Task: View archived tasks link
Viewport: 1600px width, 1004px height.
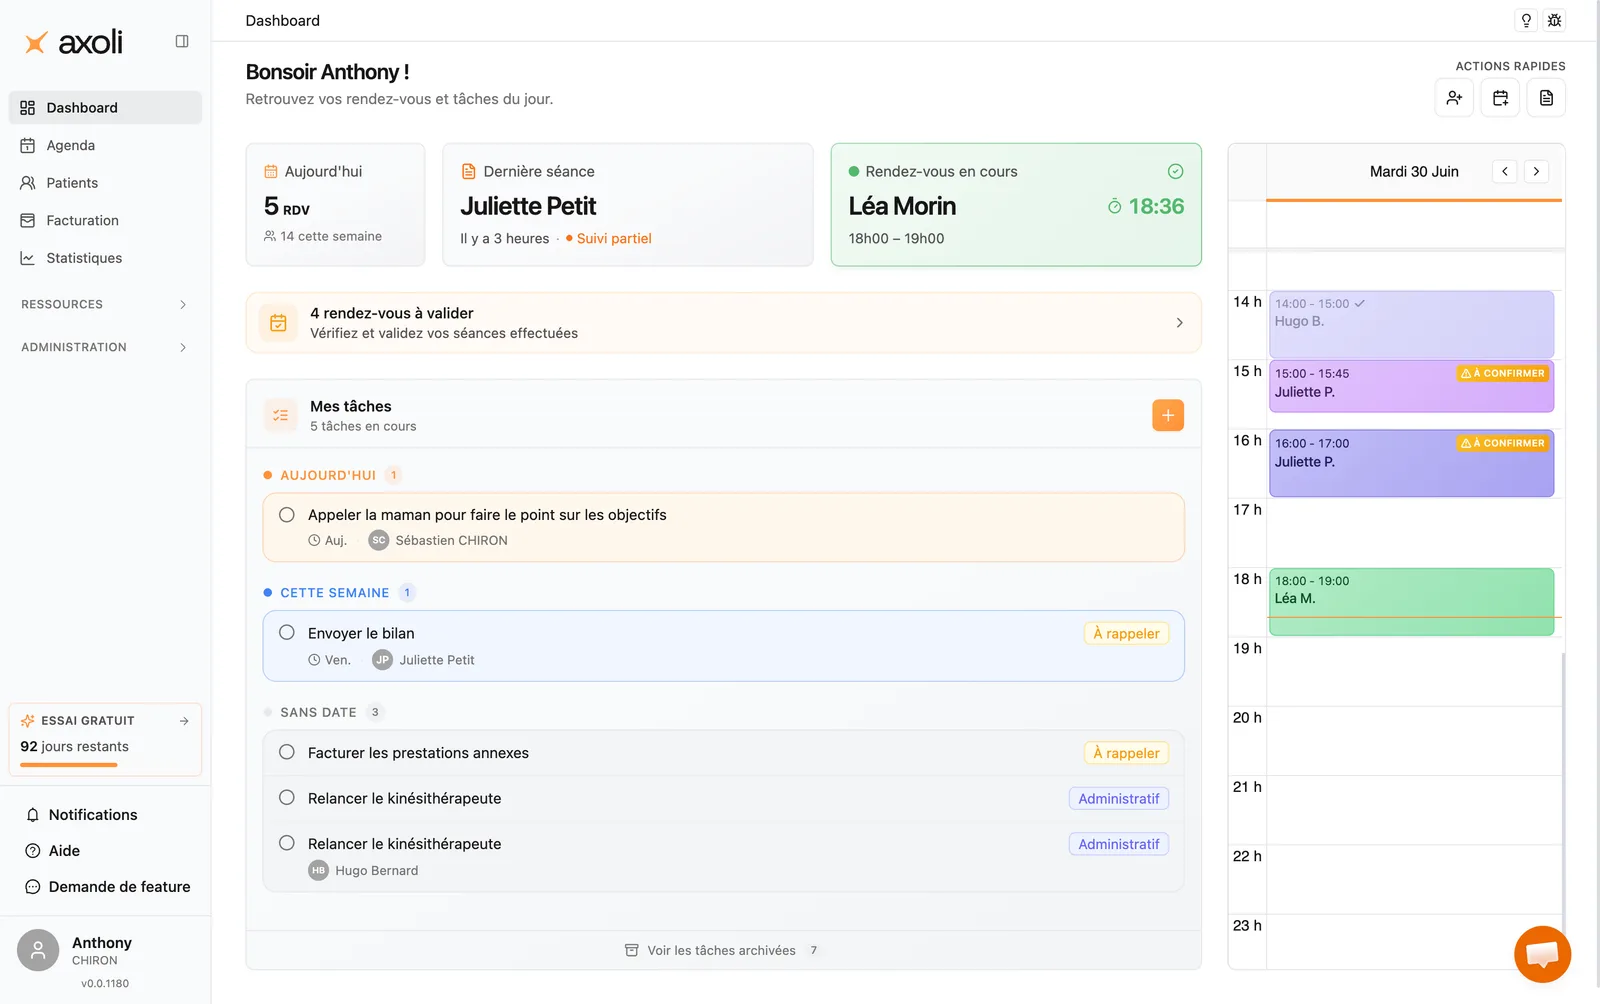Action: click(721, 950)
